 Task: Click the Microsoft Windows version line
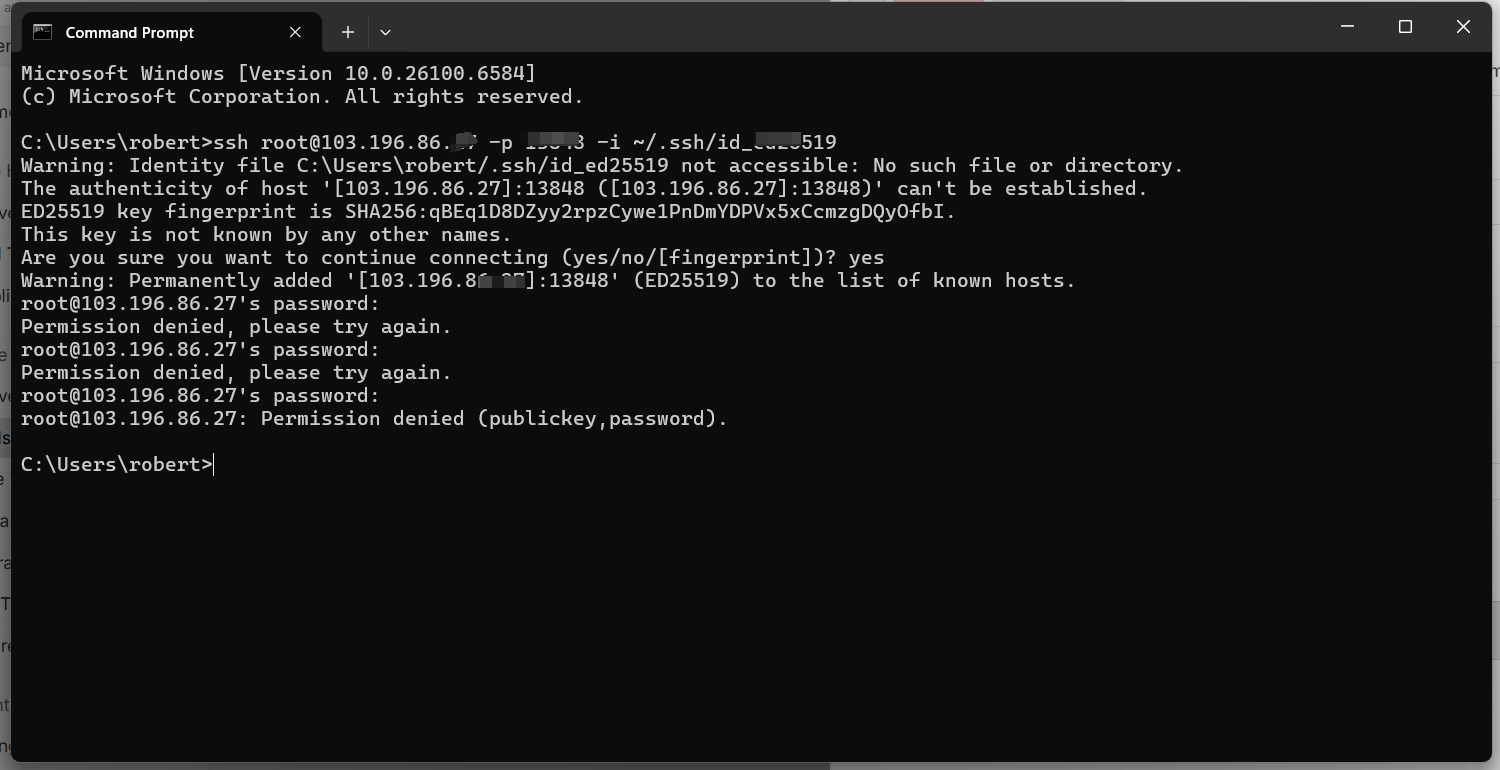(278, 73)
